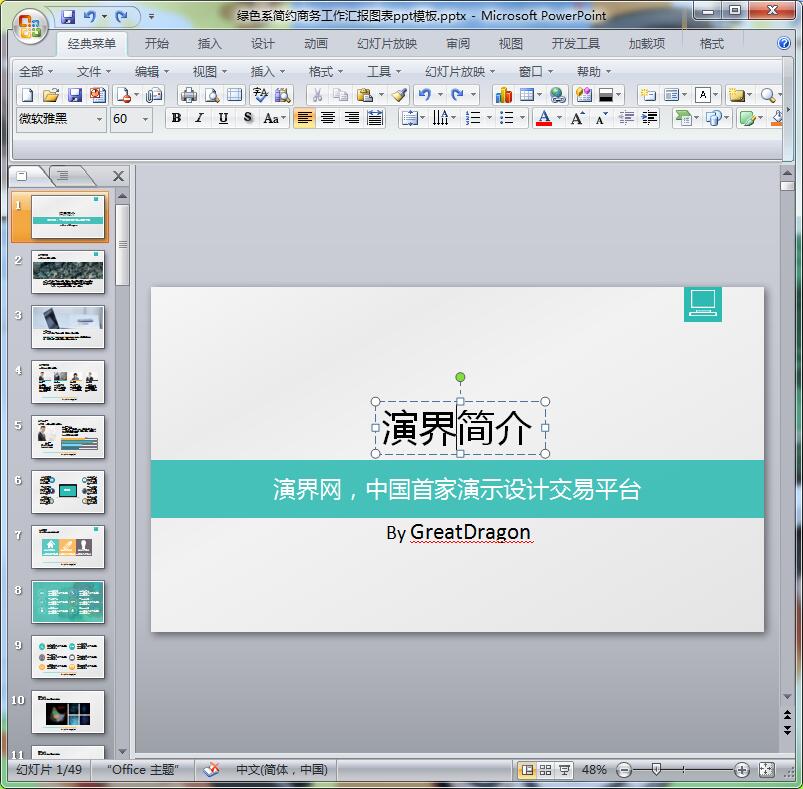Expand the font size dropdown showing 60
Image resolution: width=803 pixels, height=789 pixels.
[x=146, y=118]
